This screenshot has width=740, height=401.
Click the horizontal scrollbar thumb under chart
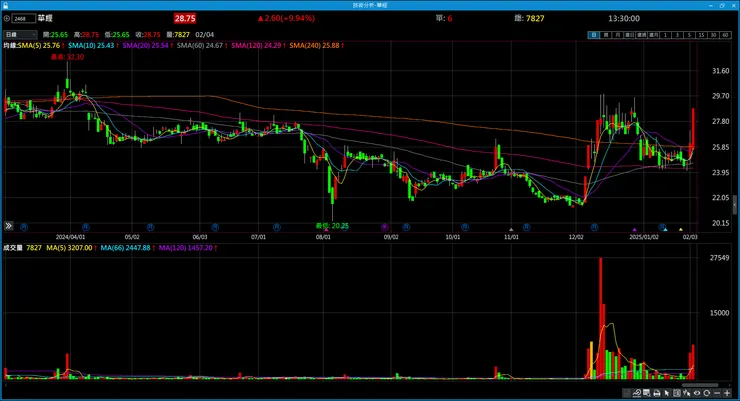(x=700, y=385)
